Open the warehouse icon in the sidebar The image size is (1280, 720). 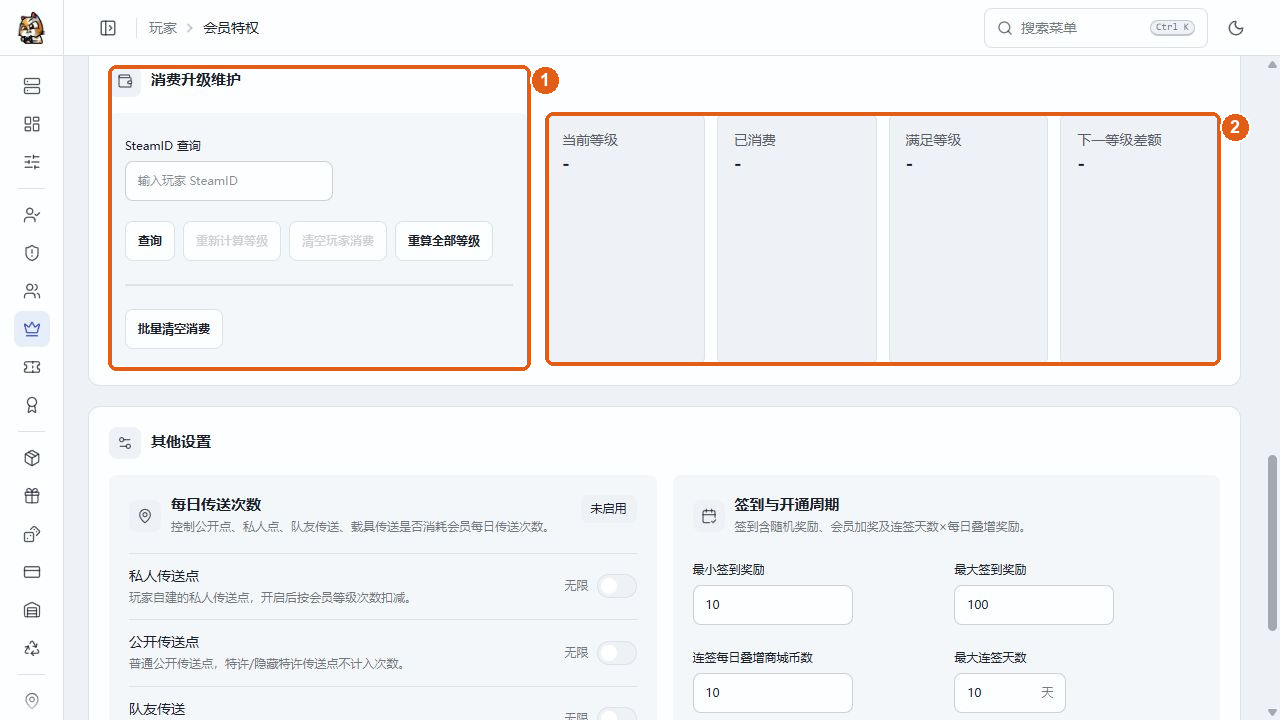[x=32, y=610]
